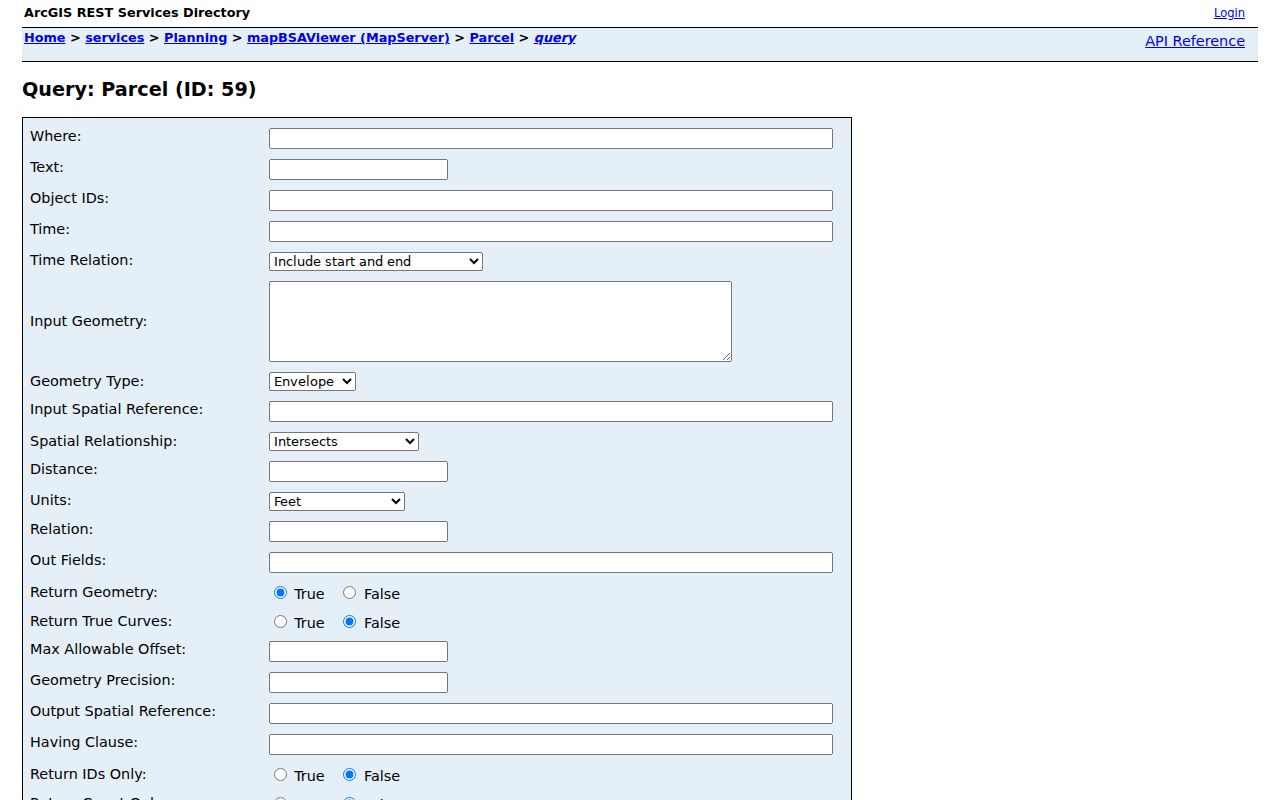Open the Login link
This screenshot has height=800, width=1280.
(1229, 13)
